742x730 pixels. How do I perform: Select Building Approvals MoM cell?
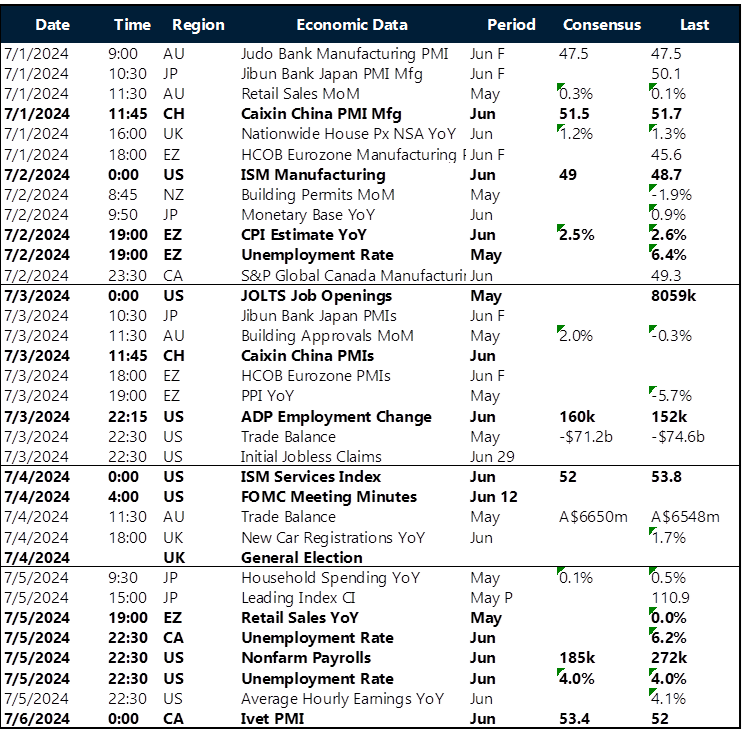(327, 336)
